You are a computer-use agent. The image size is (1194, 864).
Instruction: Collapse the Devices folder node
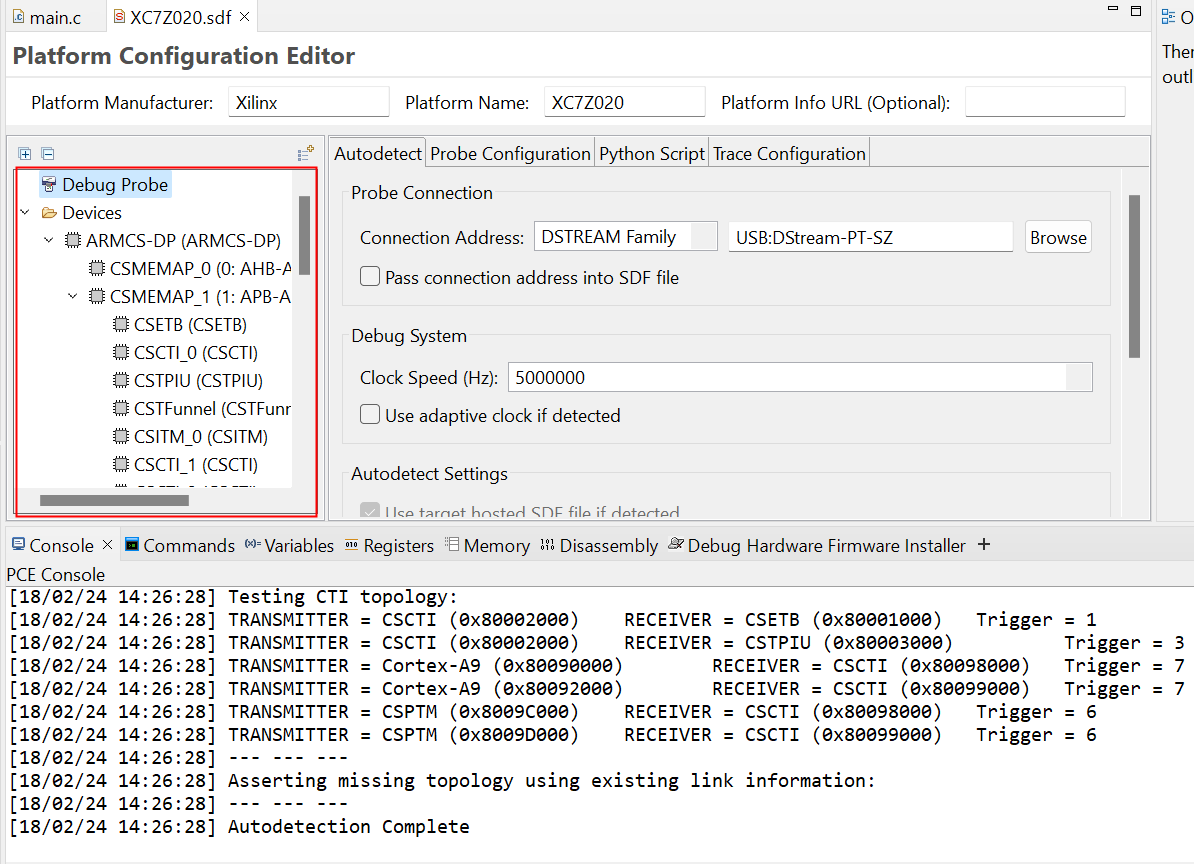(x=25, y=213)
